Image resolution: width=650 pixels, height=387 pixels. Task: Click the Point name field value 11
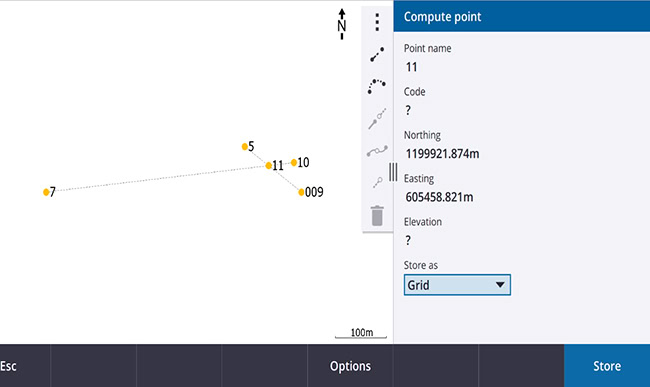[x=411, y=67]
